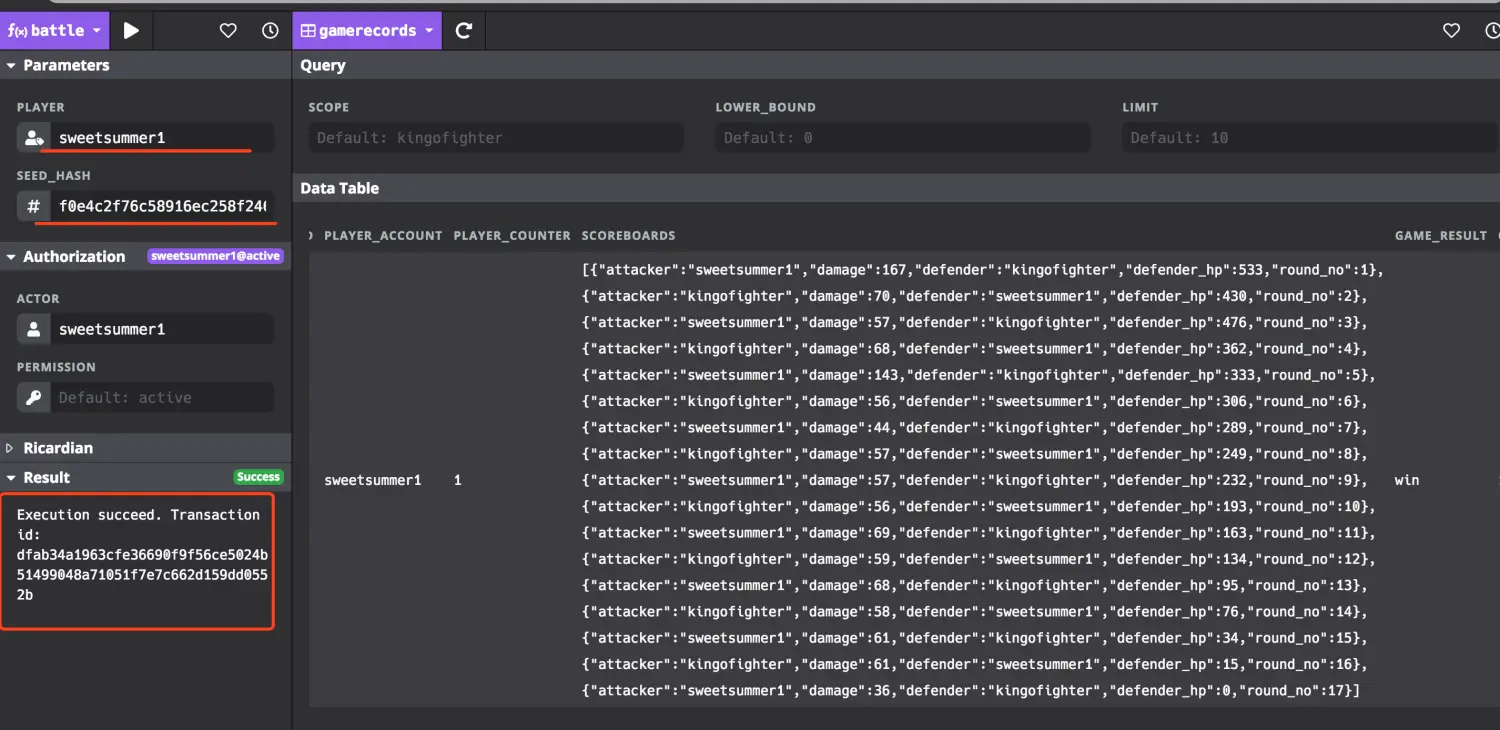Viewport: 1500px width, 730px height.
Task: Click the LIMIT input field
Action: (x=1310, y=138)
